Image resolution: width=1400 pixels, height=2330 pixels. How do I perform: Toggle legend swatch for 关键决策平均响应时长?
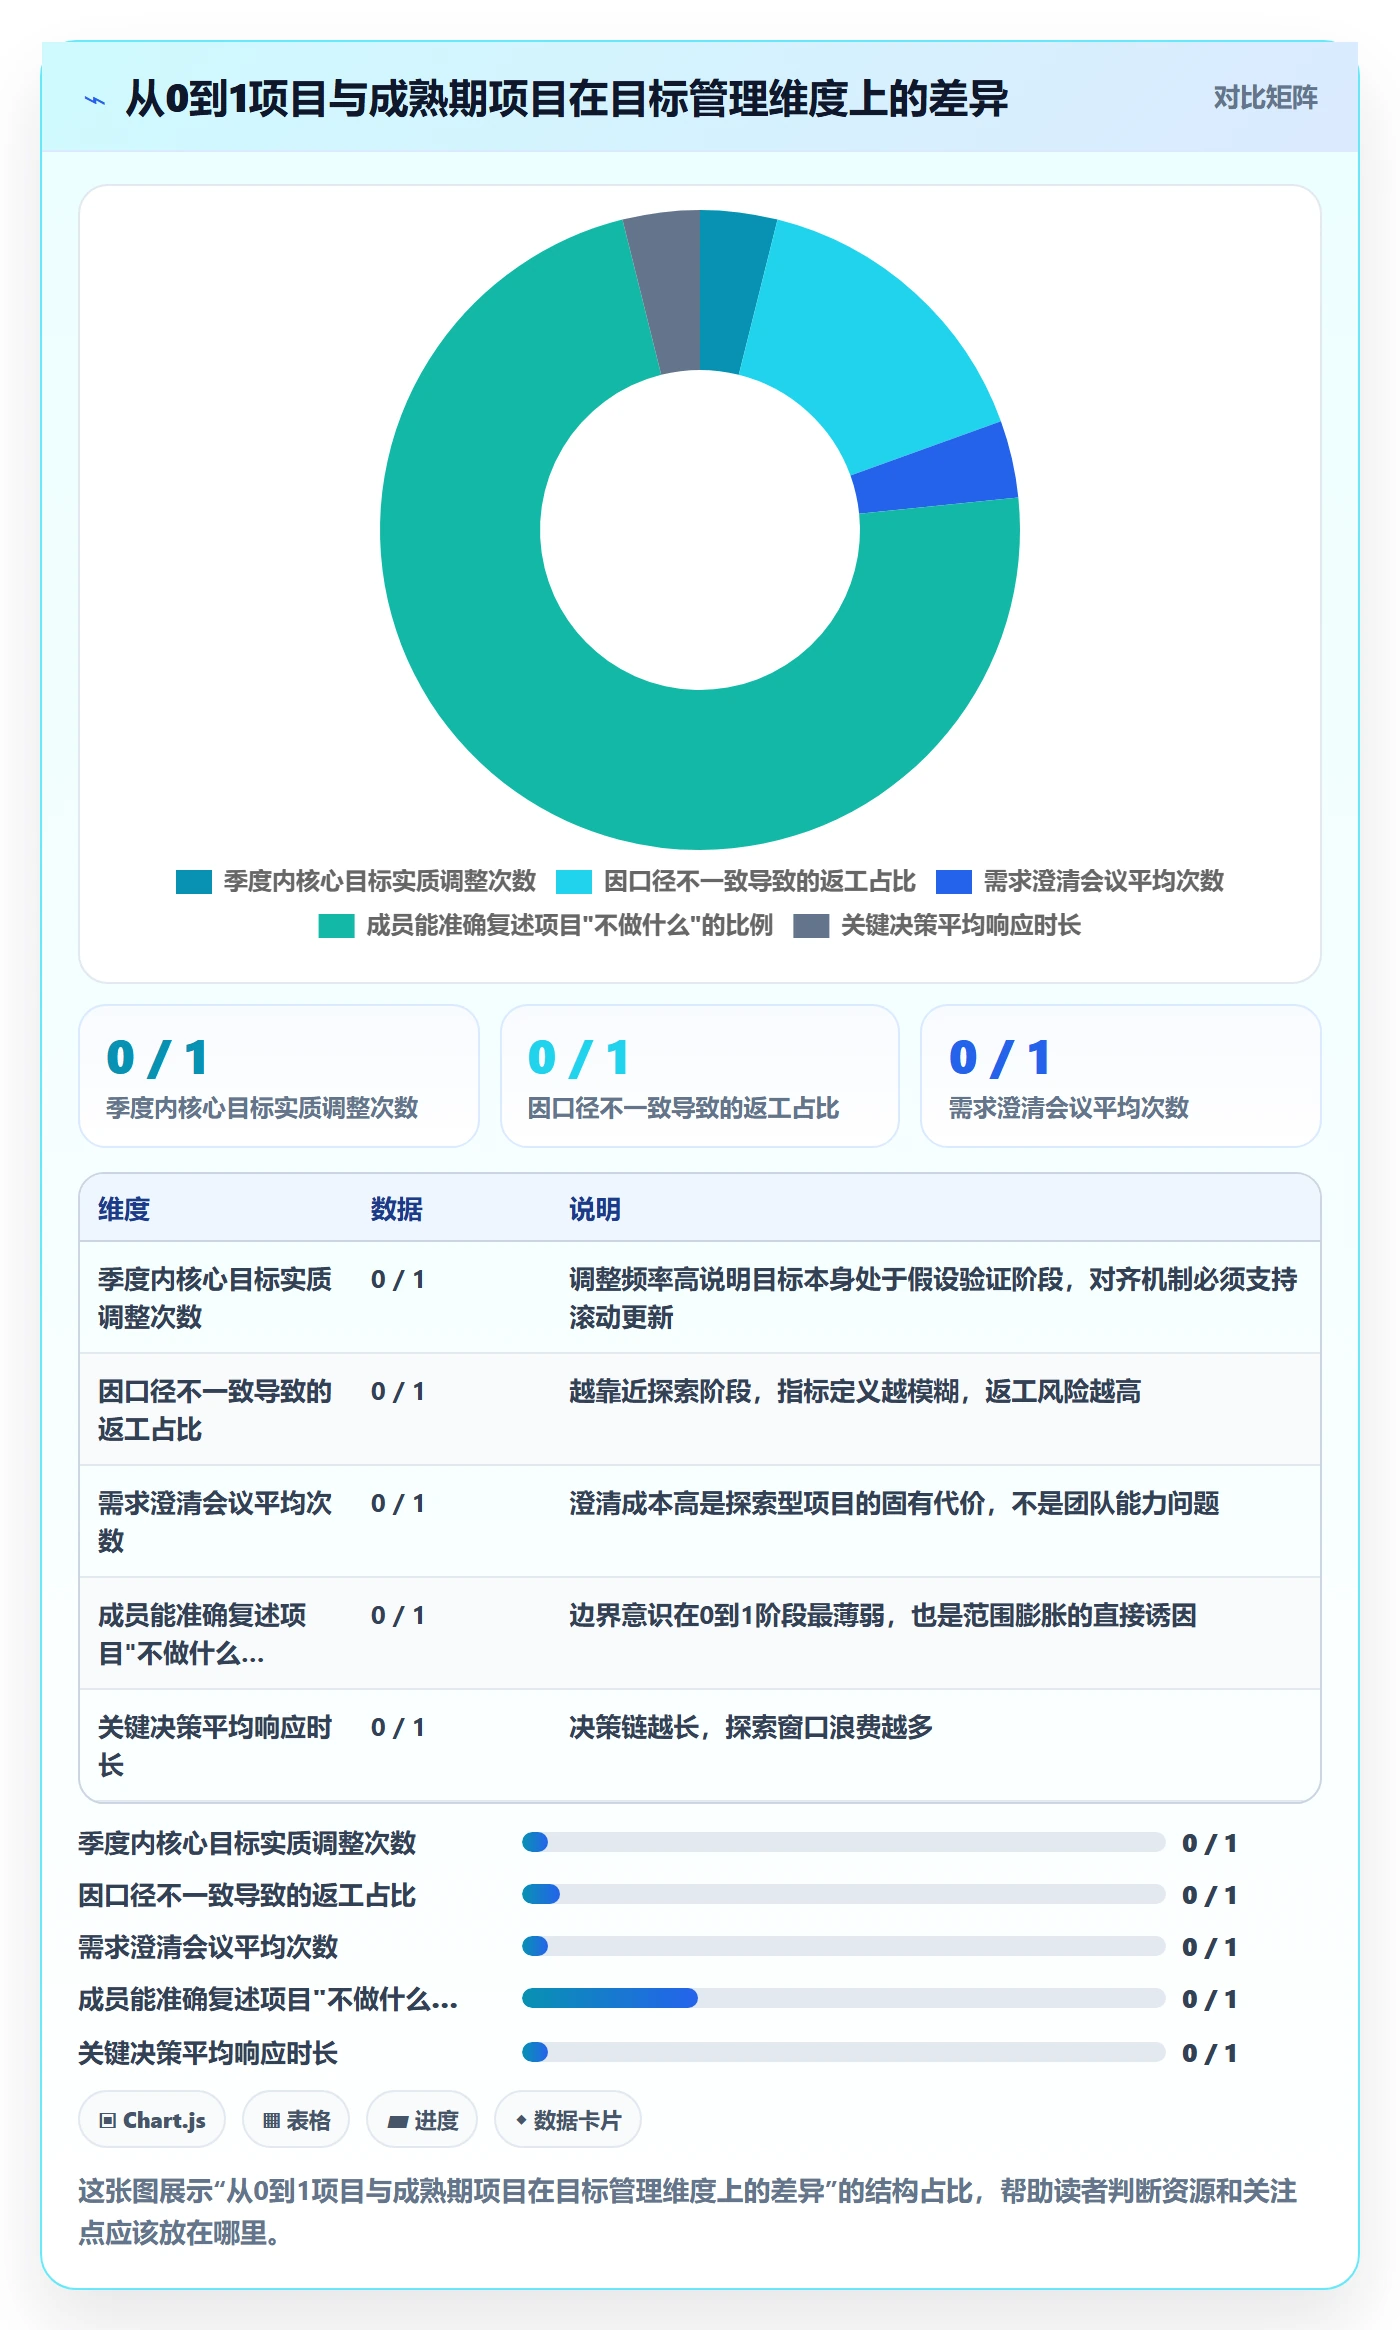811,925
